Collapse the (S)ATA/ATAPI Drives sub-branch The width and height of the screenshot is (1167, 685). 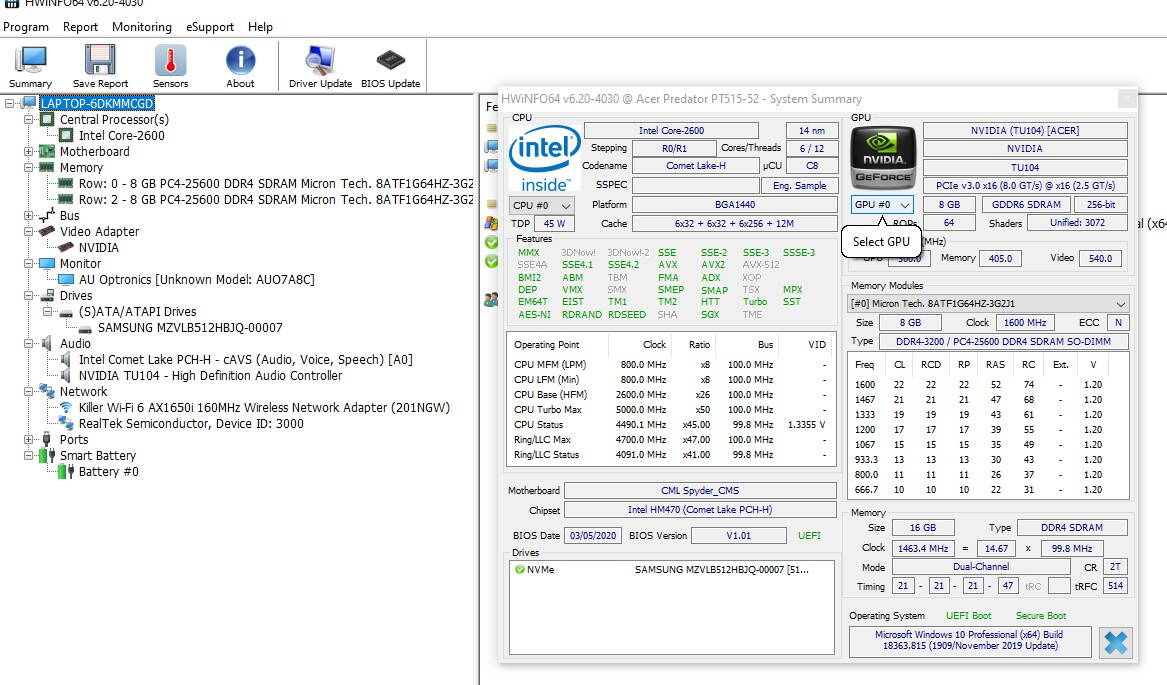point(48,311)
